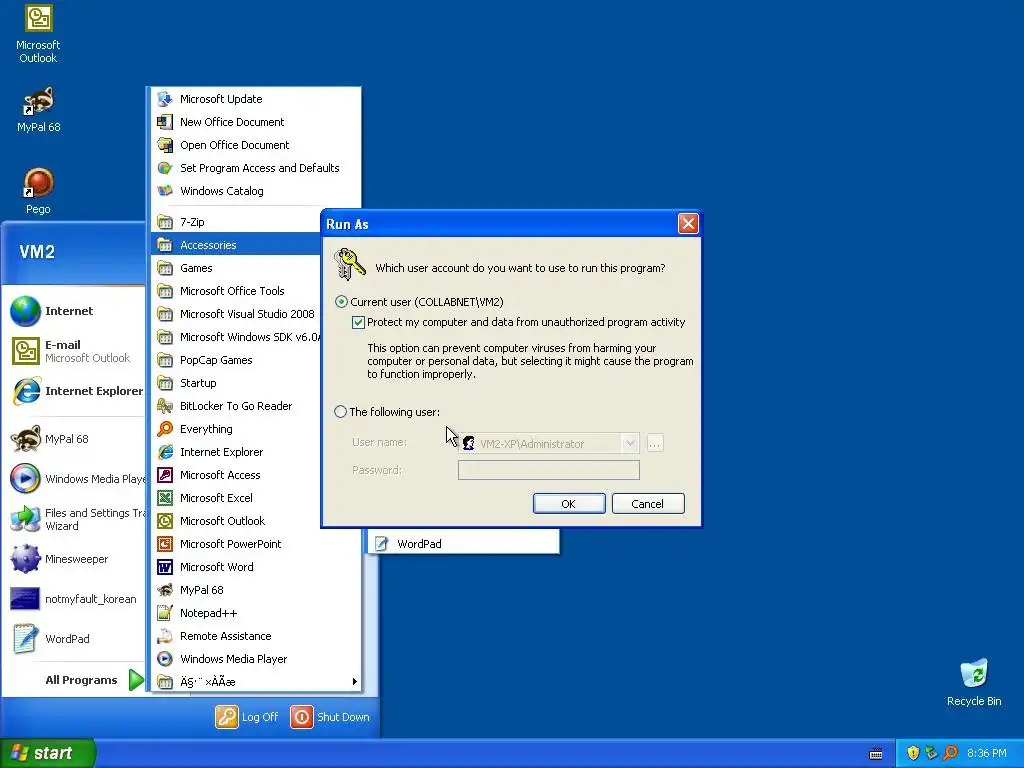The width and height of the screenshot is (1024, 768).
Task: Click the Start button
Action: coord(47,753)
